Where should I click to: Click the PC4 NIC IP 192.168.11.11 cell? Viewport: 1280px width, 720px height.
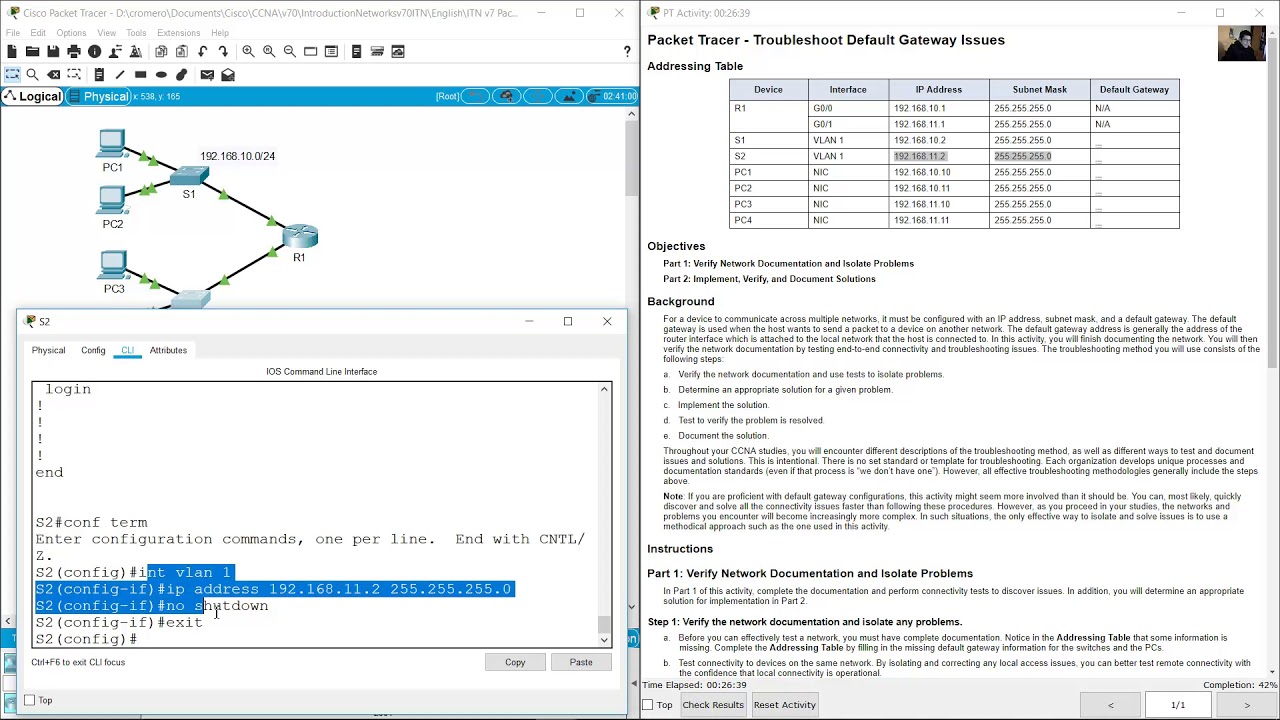(x=939, y=220)
